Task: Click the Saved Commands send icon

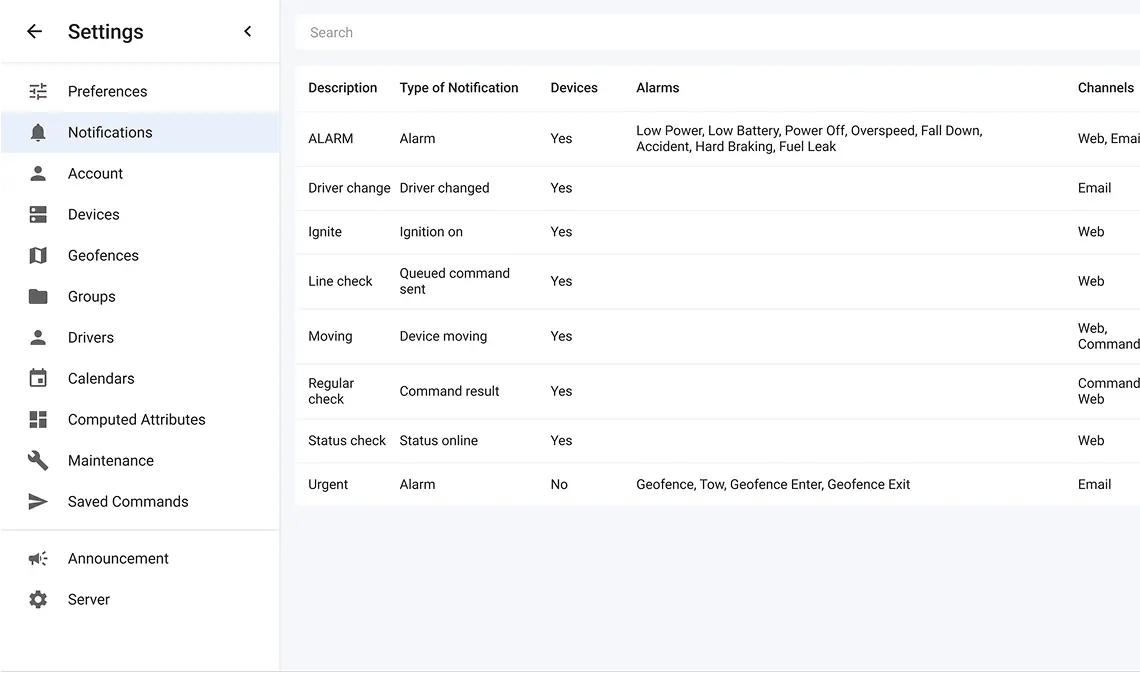Action: [38, 502]
